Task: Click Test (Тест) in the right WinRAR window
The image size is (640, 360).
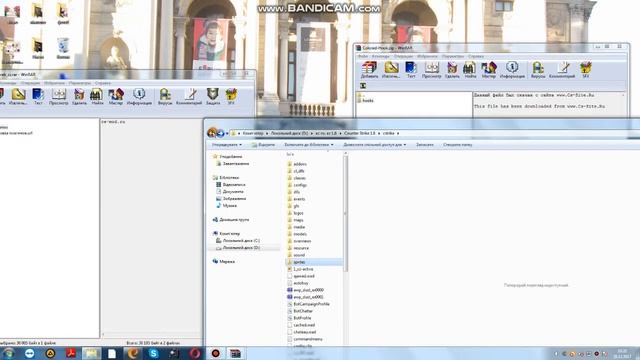Action: [x=411, y=70]
